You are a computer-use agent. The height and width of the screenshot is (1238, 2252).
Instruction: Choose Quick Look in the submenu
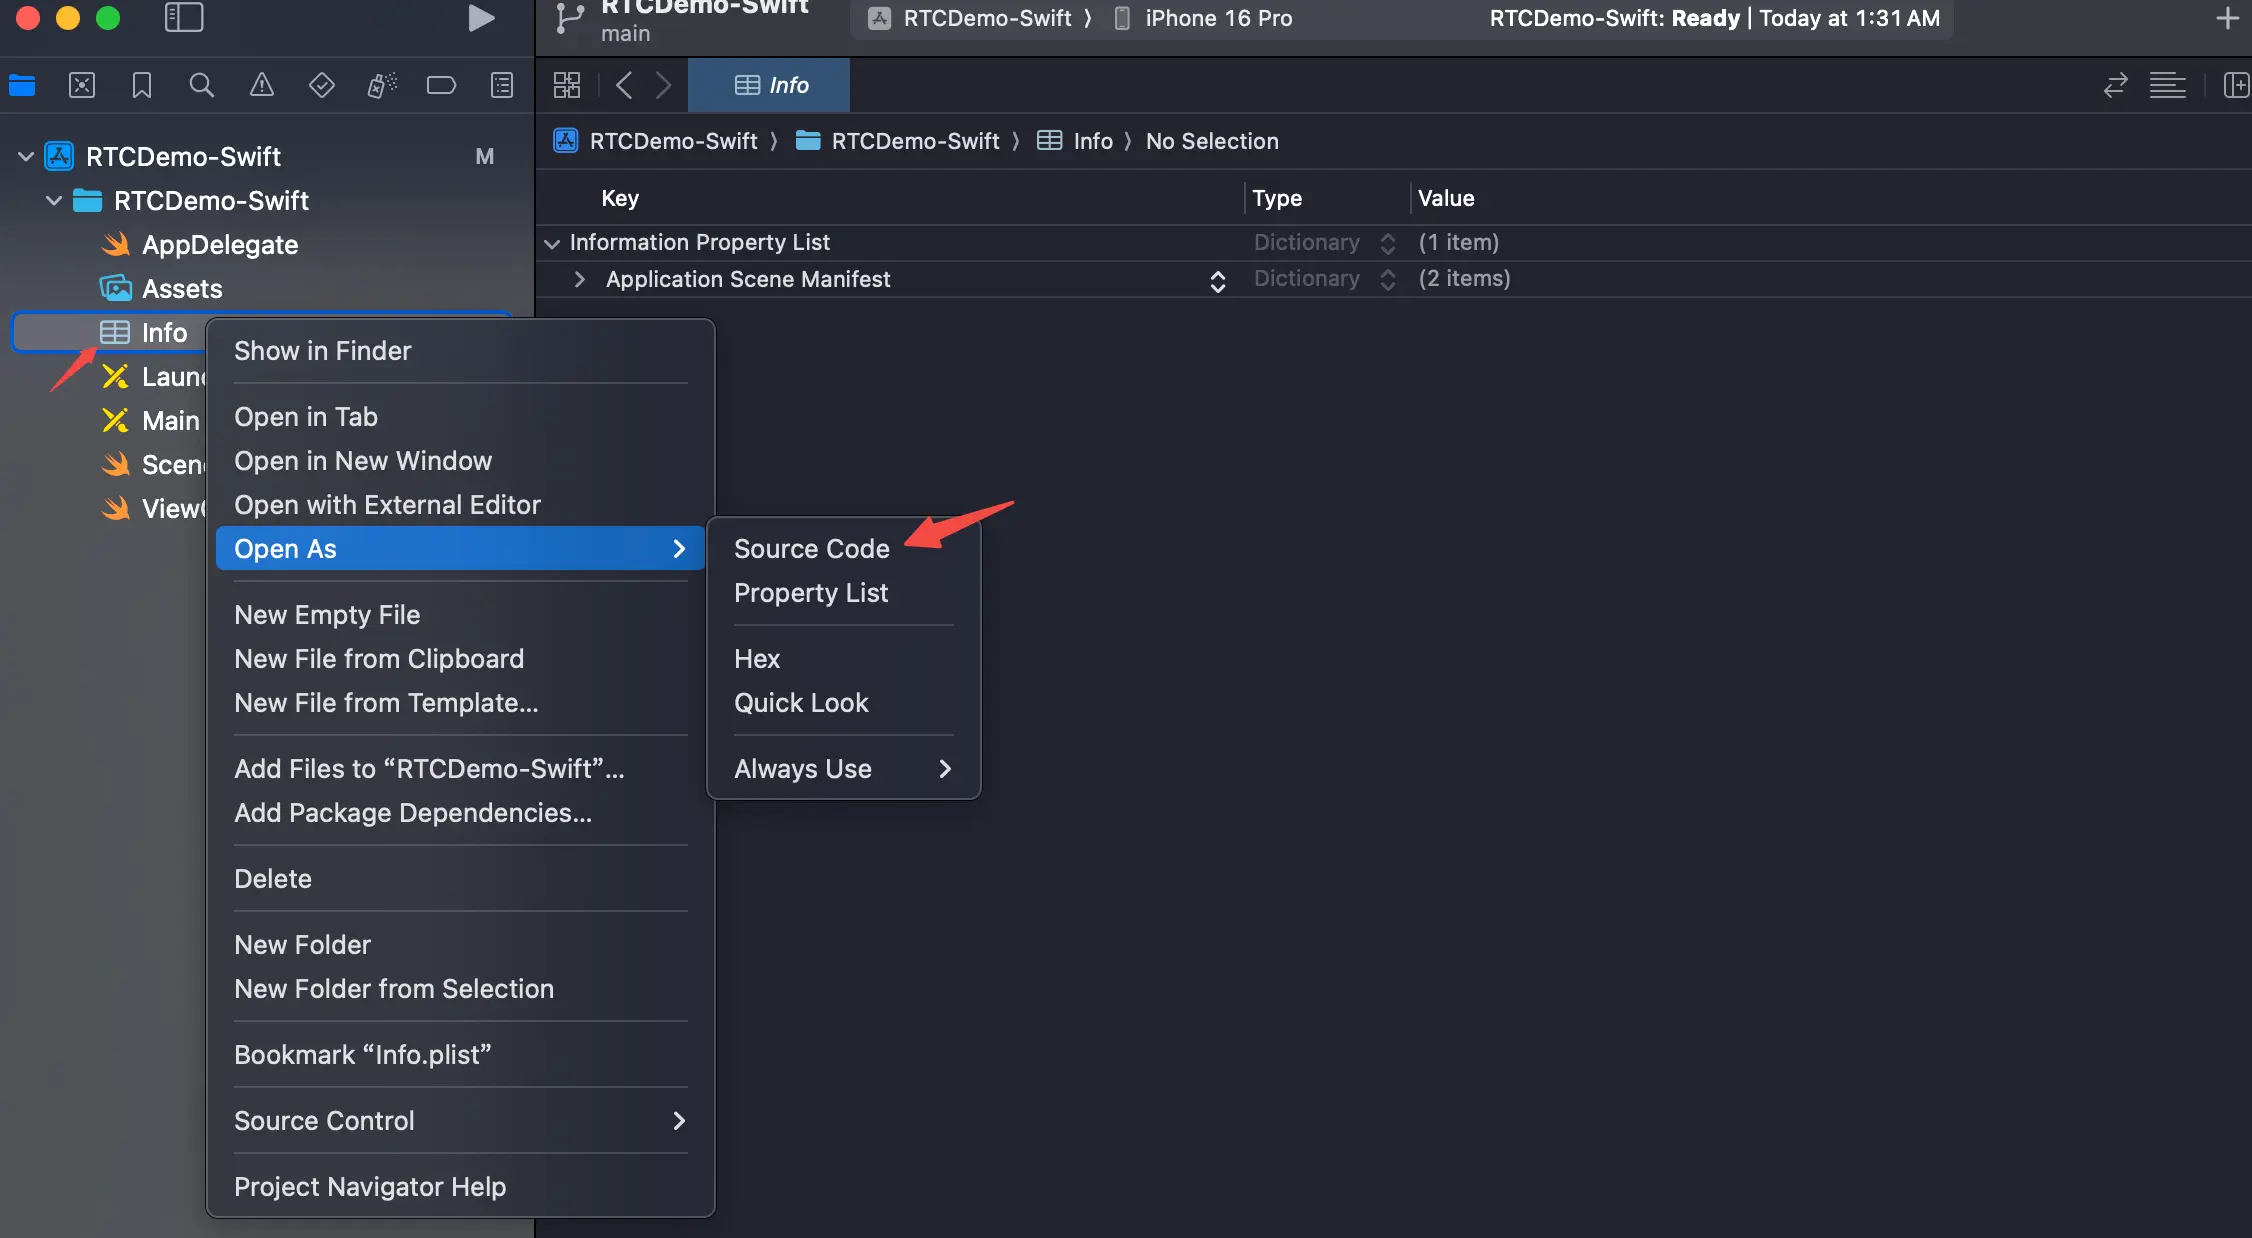843,703
